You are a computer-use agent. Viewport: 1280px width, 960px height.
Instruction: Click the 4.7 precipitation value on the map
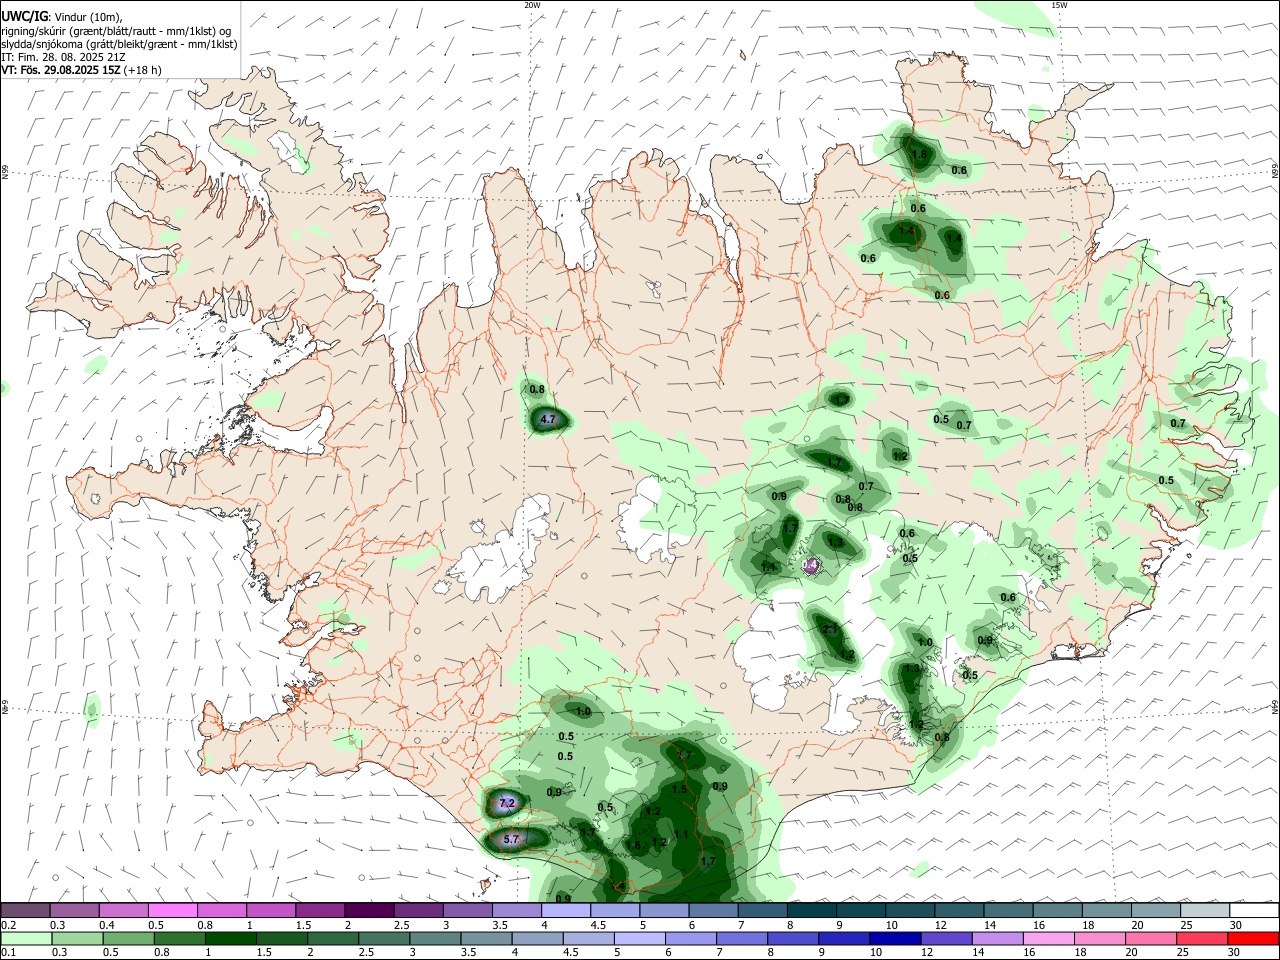(547, 420)
